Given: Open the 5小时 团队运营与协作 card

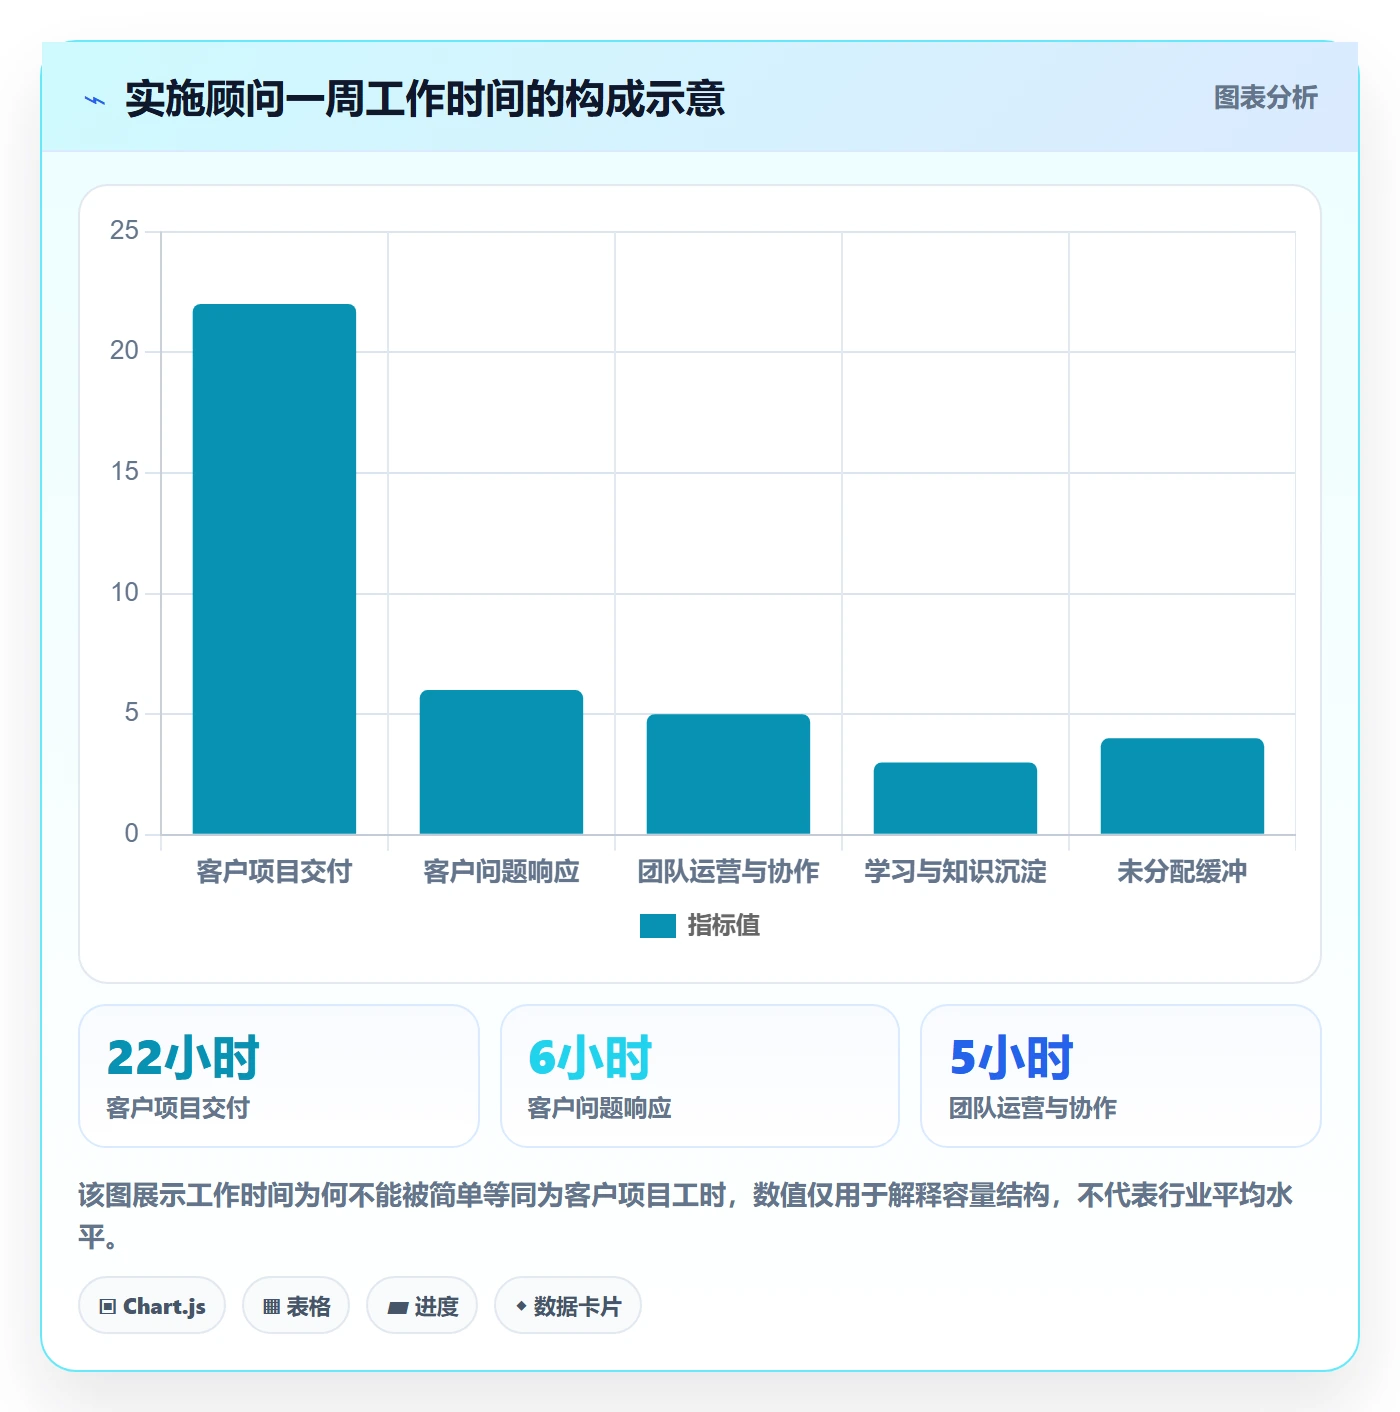Looking at the screenshot, I should tap(1121, 1076).
